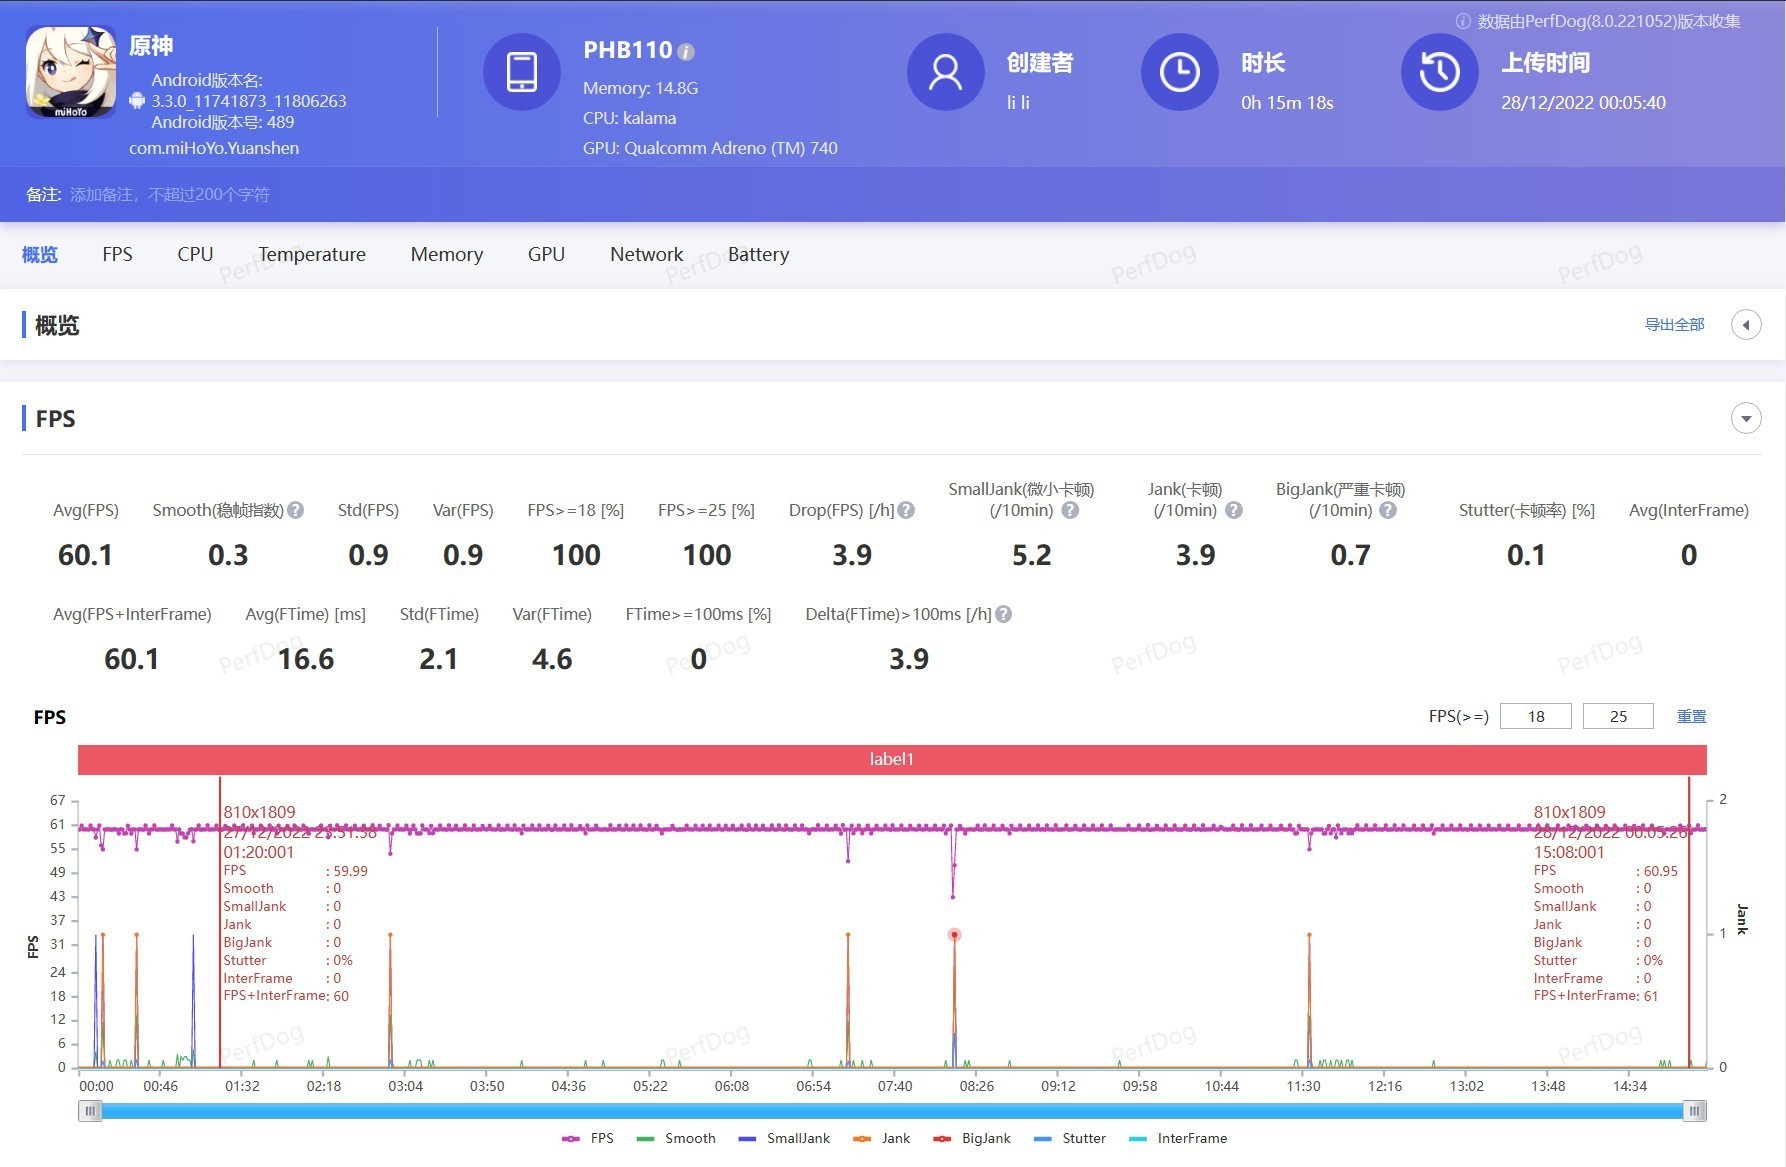1786x1167 pixels.
Task: Open the Temperature tab
Action: click(x=312, y=254)
